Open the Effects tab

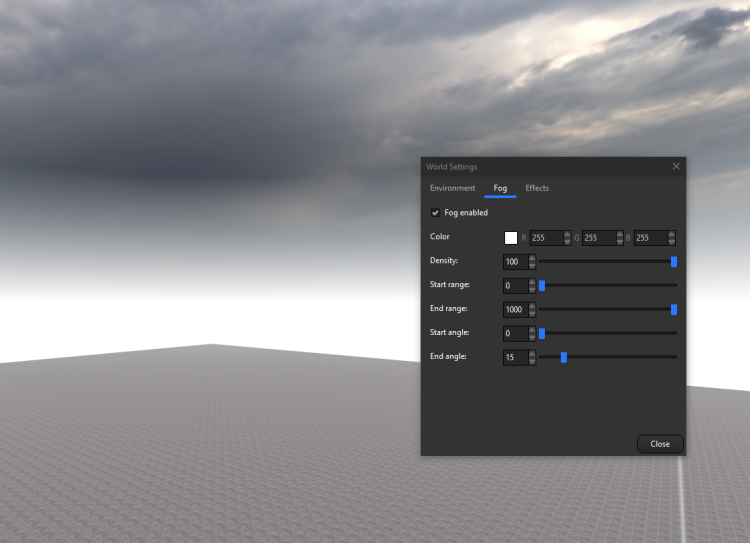[x=537, y=188]
